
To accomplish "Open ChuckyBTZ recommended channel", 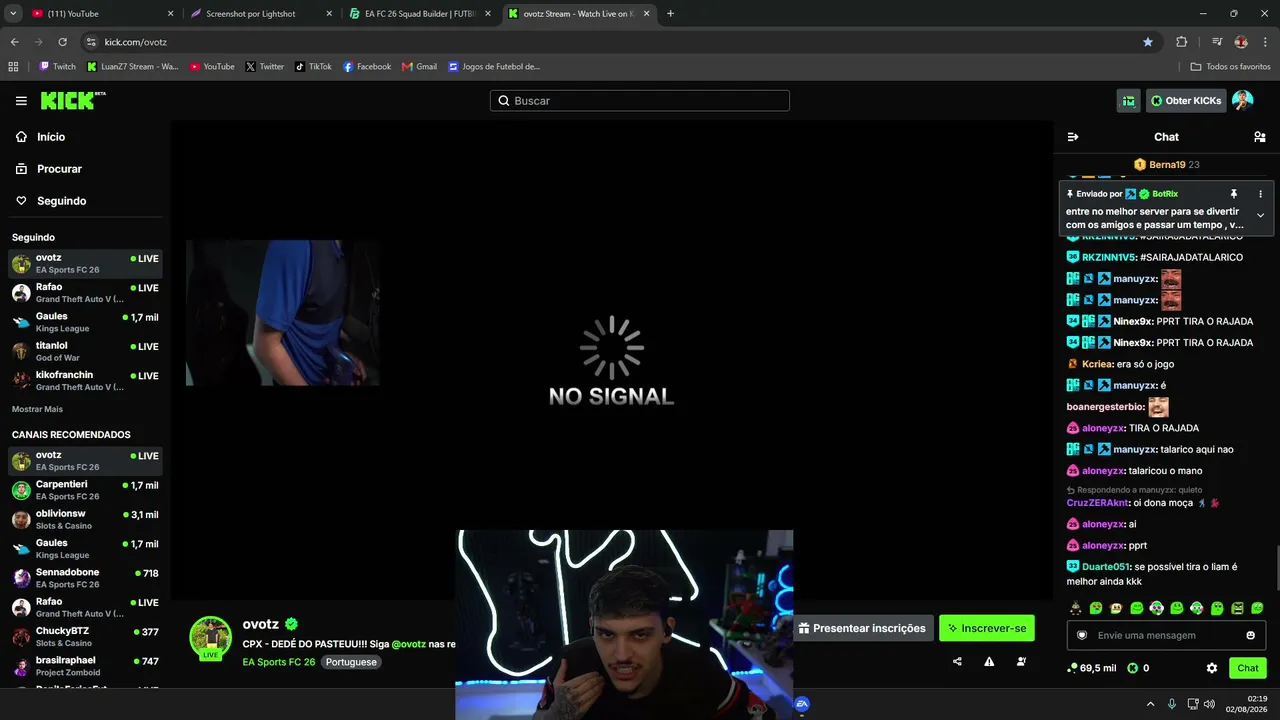I will pyautogui.click(x=85, y=637).
